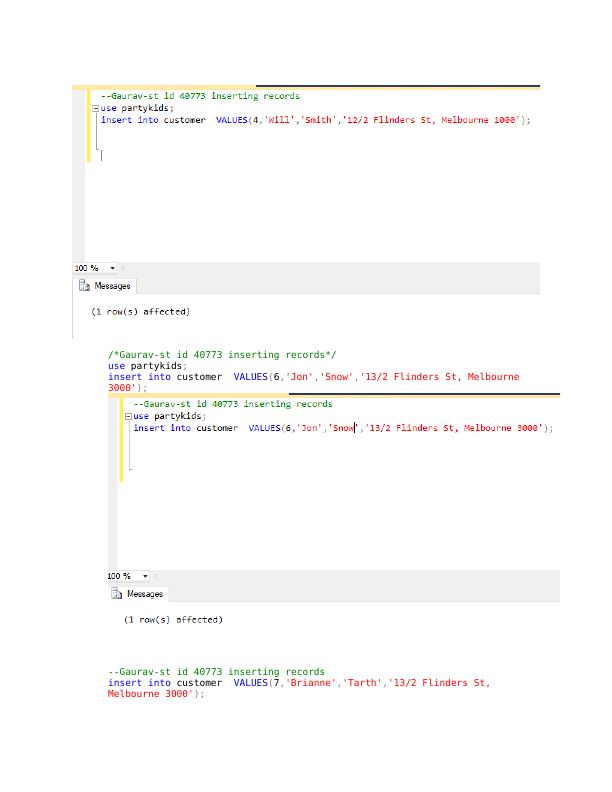Collapse the code block in the upper query editor
This screenshot has width=612, height=792.
95,108
